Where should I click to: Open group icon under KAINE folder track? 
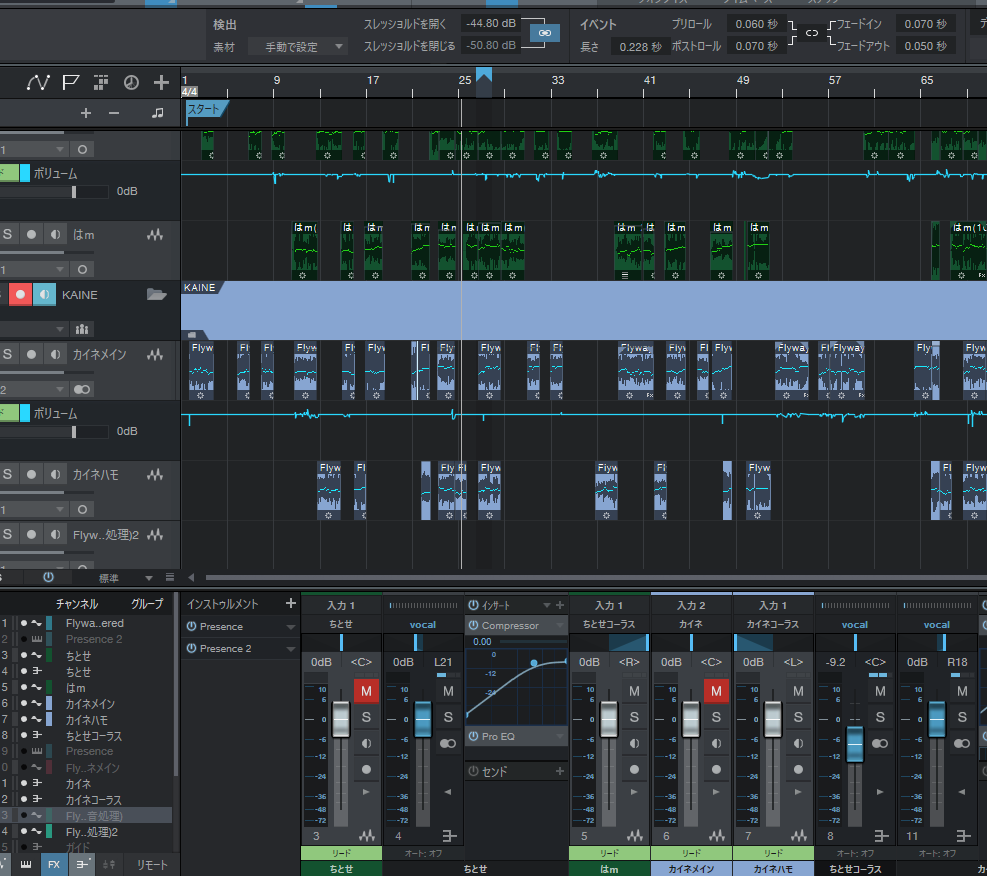click(82, 328)
